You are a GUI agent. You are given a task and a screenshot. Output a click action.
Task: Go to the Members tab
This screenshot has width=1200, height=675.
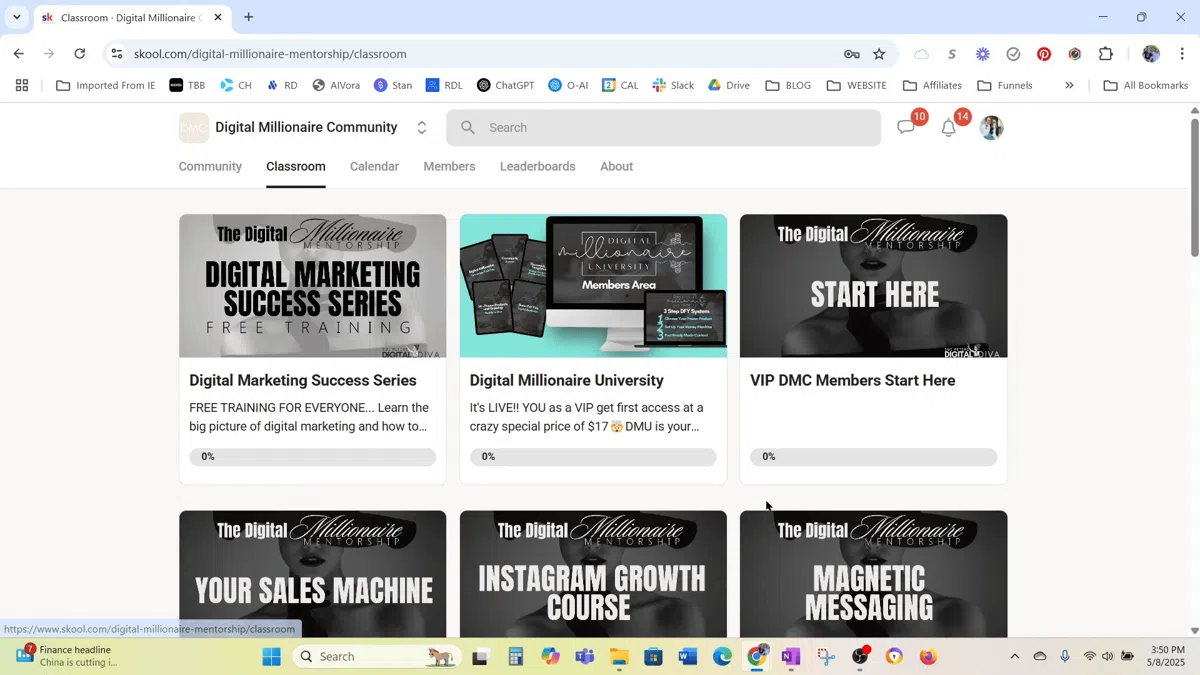pos(449,166)
